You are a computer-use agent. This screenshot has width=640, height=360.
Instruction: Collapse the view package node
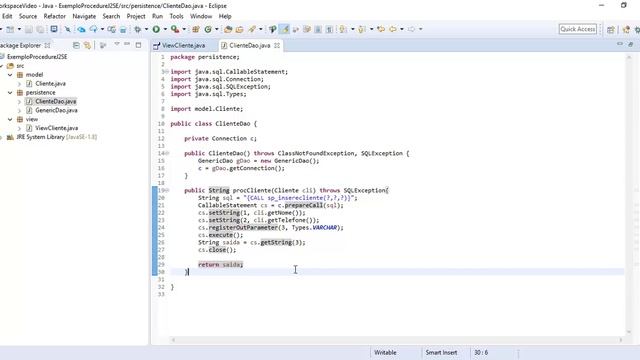click(10, 120)
